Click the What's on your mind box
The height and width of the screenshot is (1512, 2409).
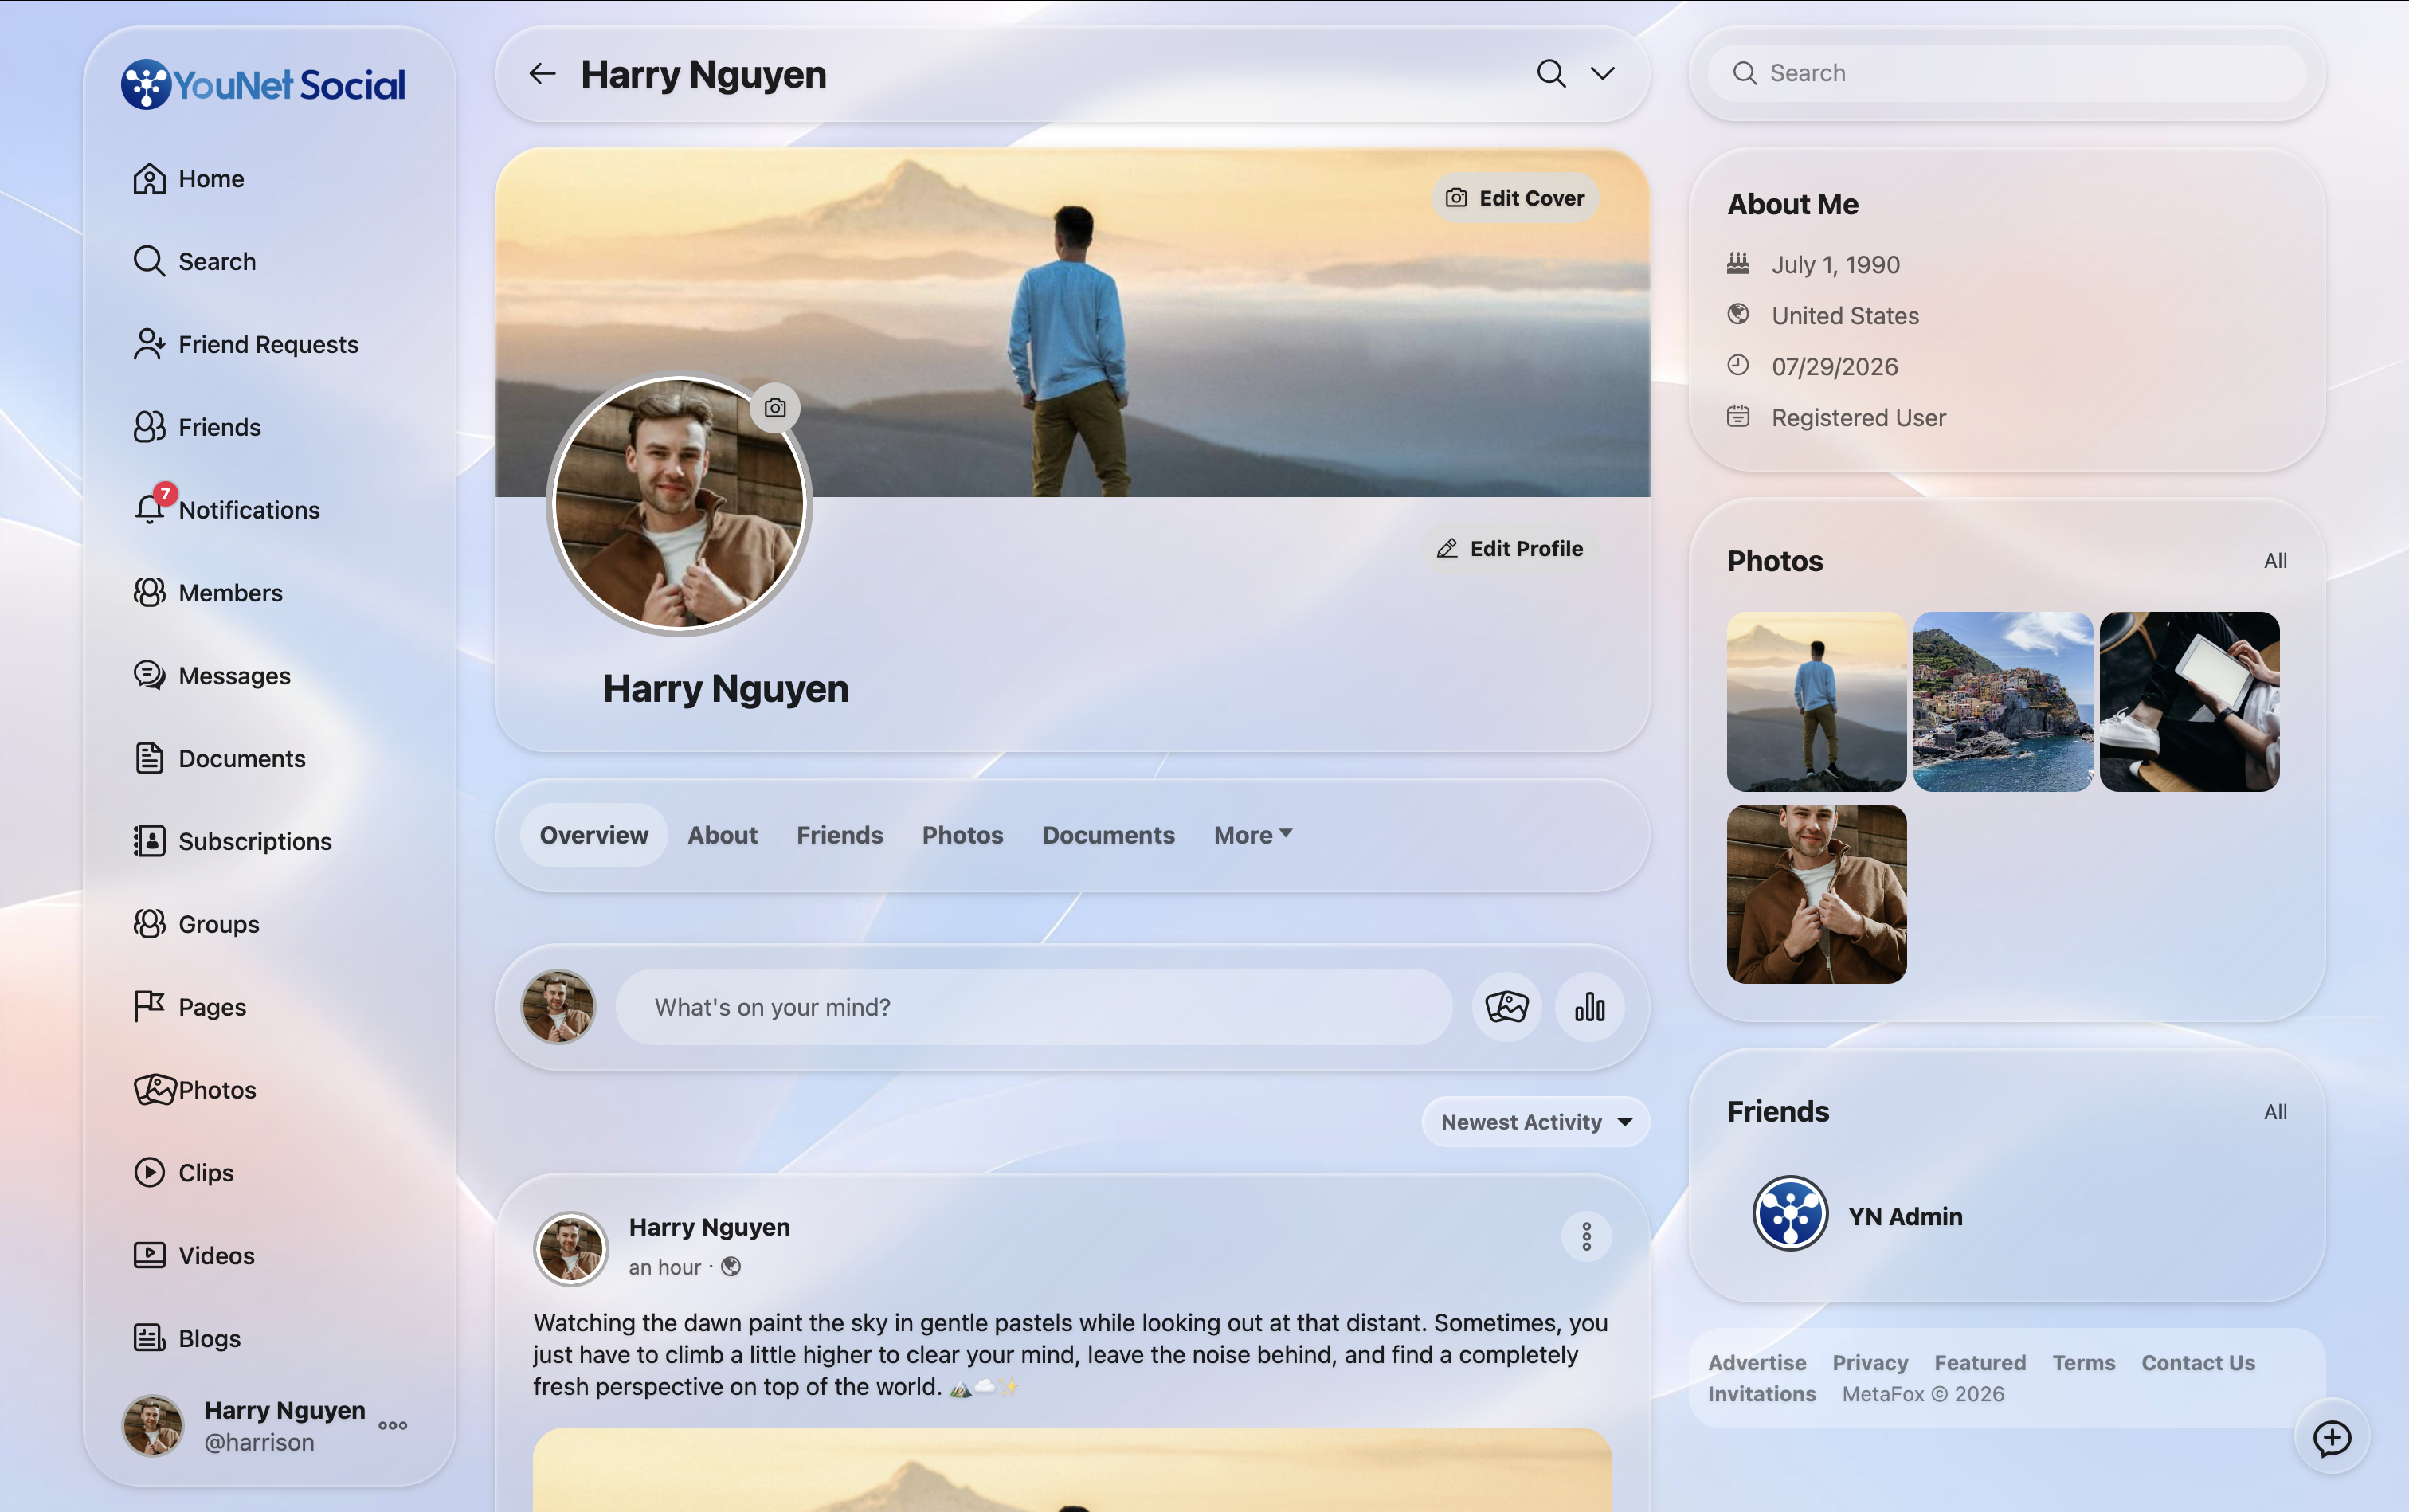[x=1034, y=1007]
